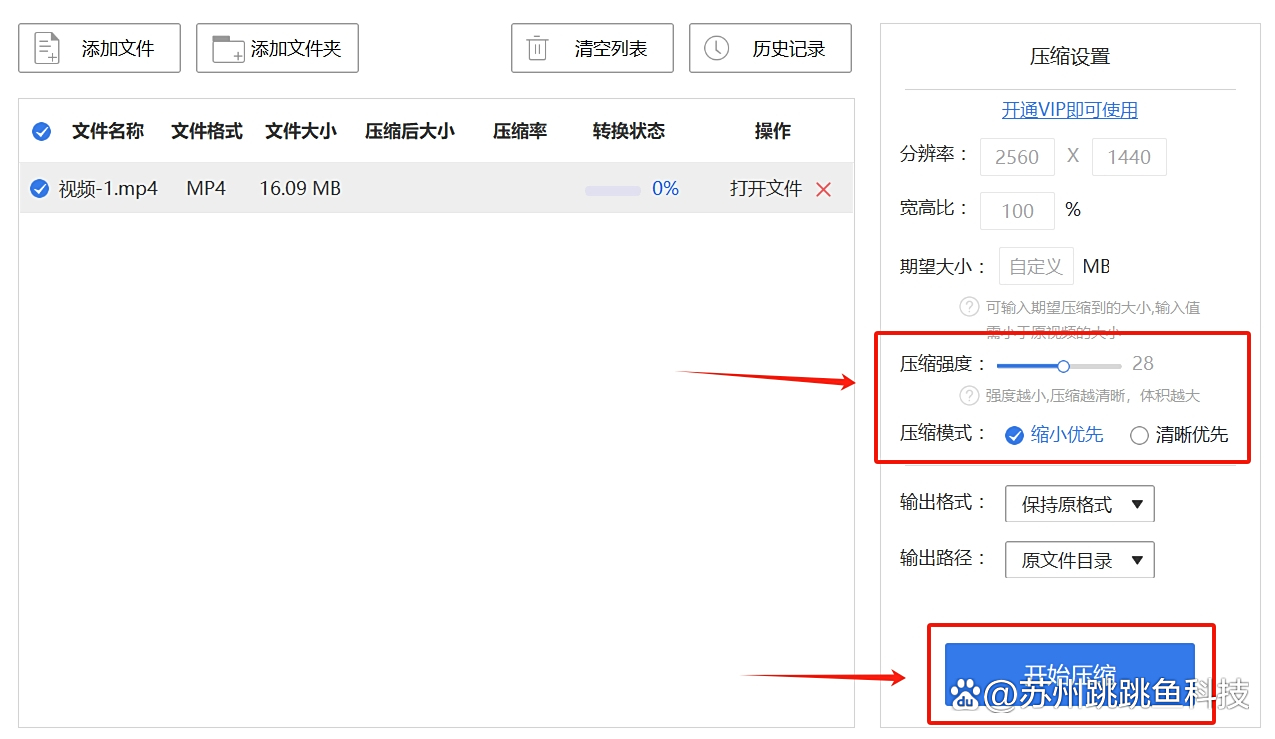This screenshot has height=739, width=1275.
Task: Click the clock icon beside 历史记录
Action: pos(716,47)
